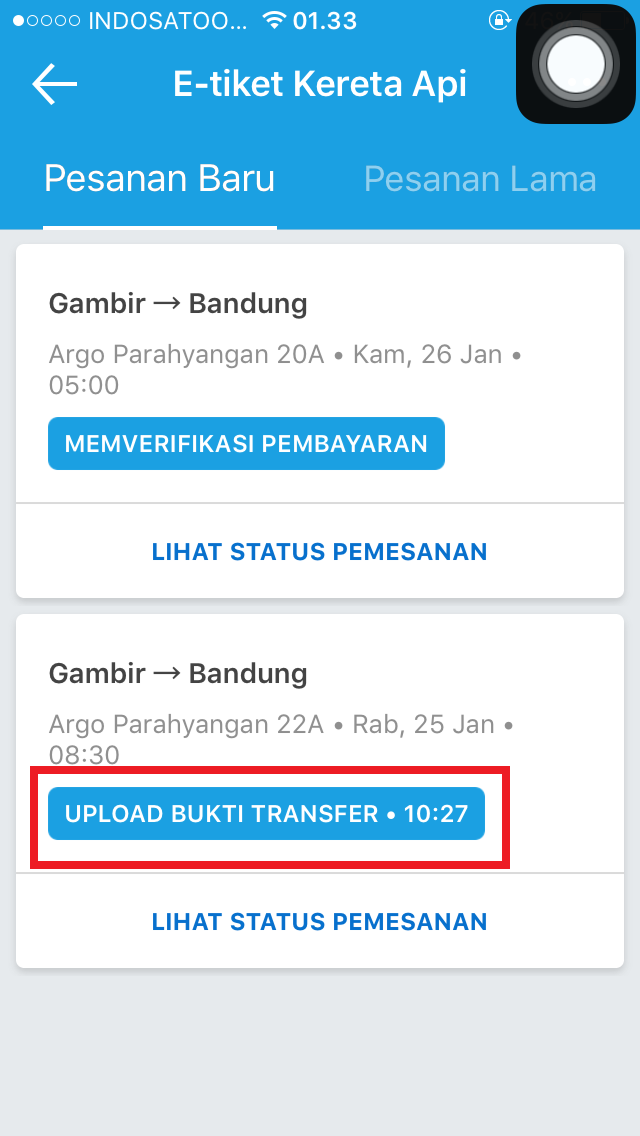Tap the Memverifikasi Pembayaran status badge
640x1136 pixels.
coord(246,443)
